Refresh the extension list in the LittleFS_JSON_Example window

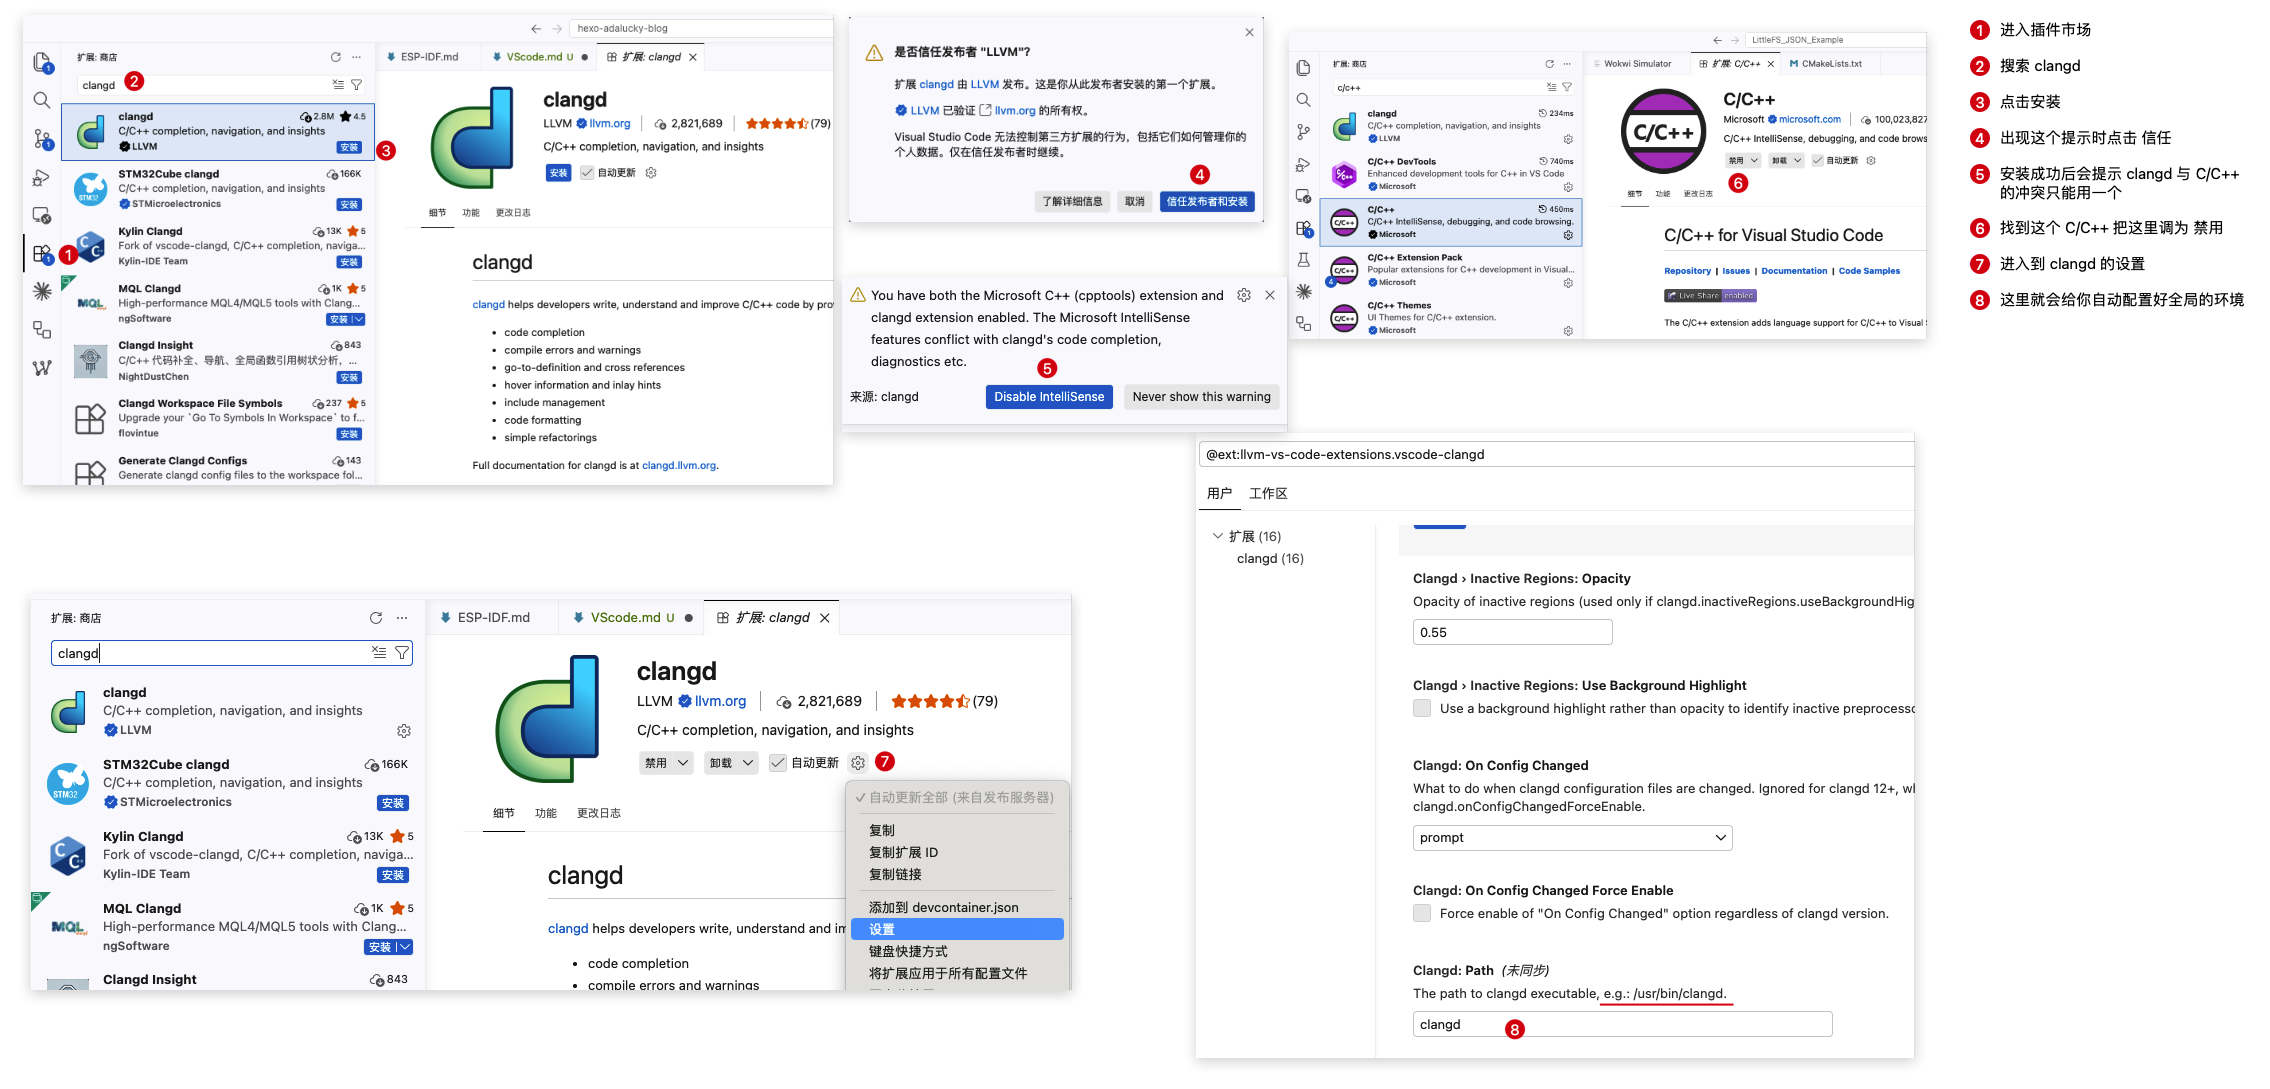click(x=1550, y=64)
